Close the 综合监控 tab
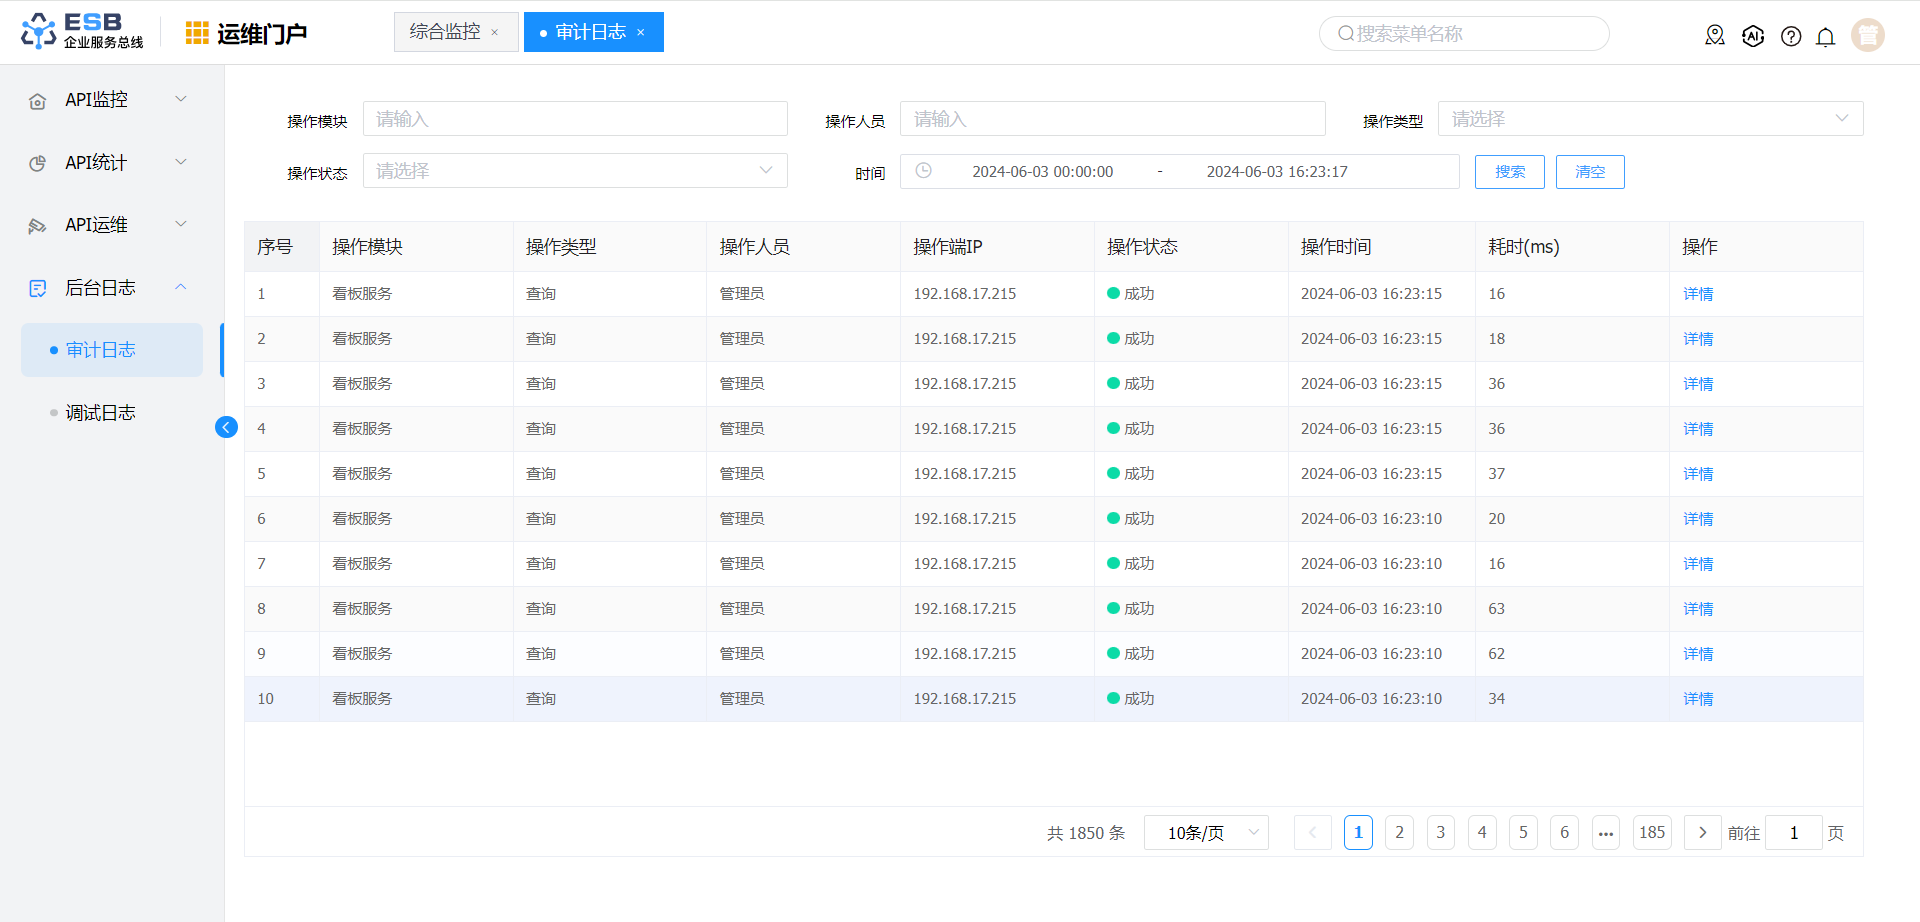Viewport: 1920px width, 922px height. point(494,33)
